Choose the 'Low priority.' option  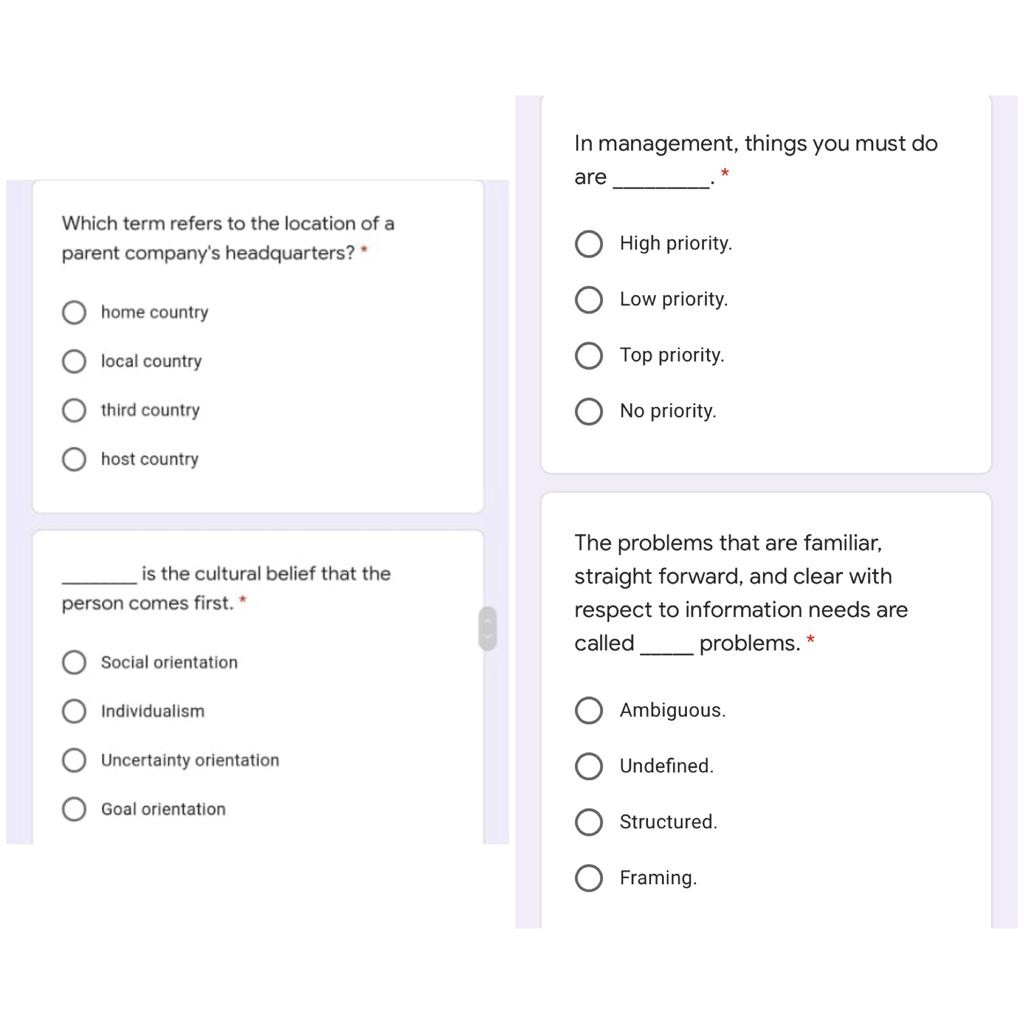pyautogui.click(x=589, y=299)
